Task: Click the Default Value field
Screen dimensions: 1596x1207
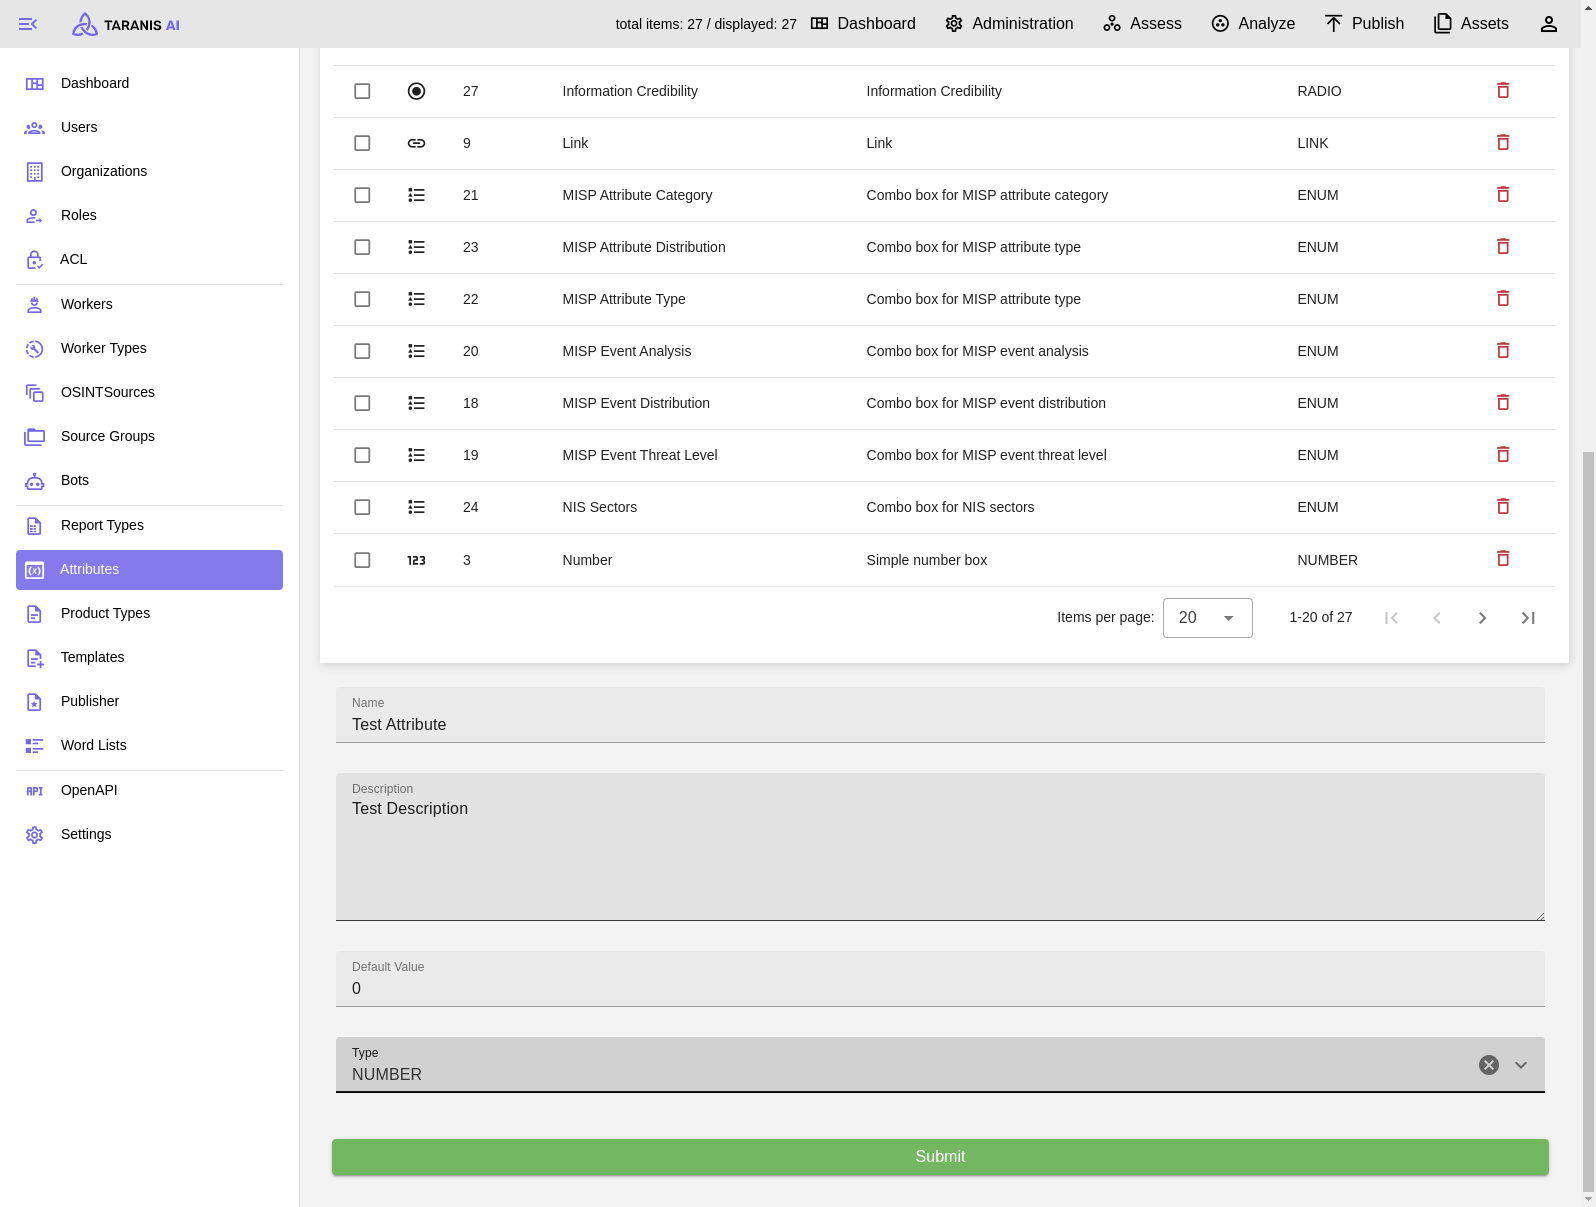Action: [x=940, y=979]
